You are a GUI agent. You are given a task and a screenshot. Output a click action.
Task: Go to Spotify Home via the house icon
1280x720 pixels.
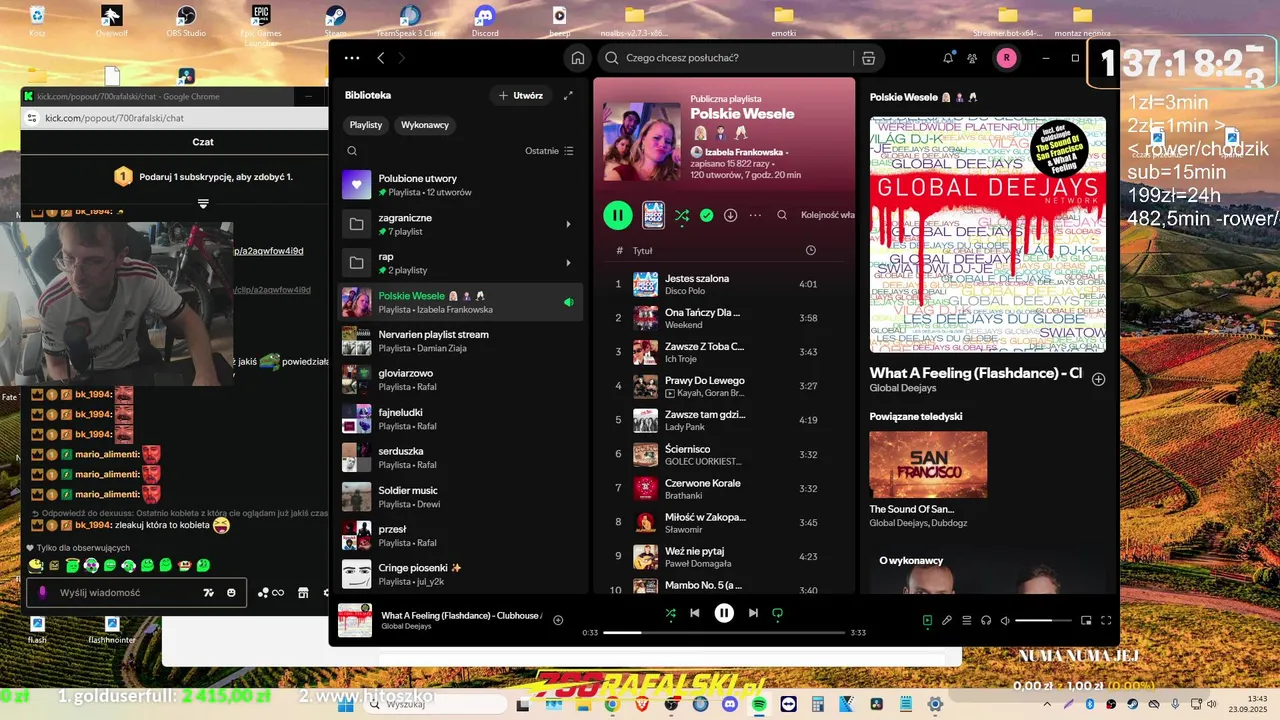click(x=577, y=58)
